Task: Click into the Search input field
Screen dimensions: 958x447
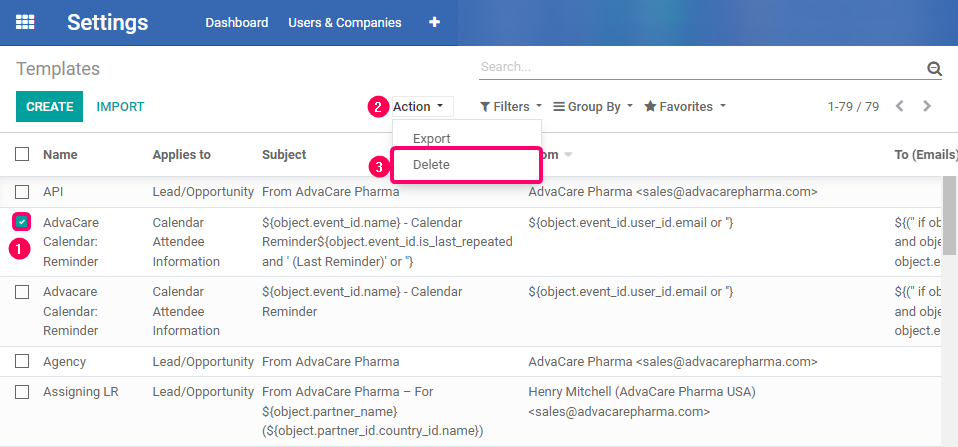Action: pyautogui.click(x=701, y=67)
